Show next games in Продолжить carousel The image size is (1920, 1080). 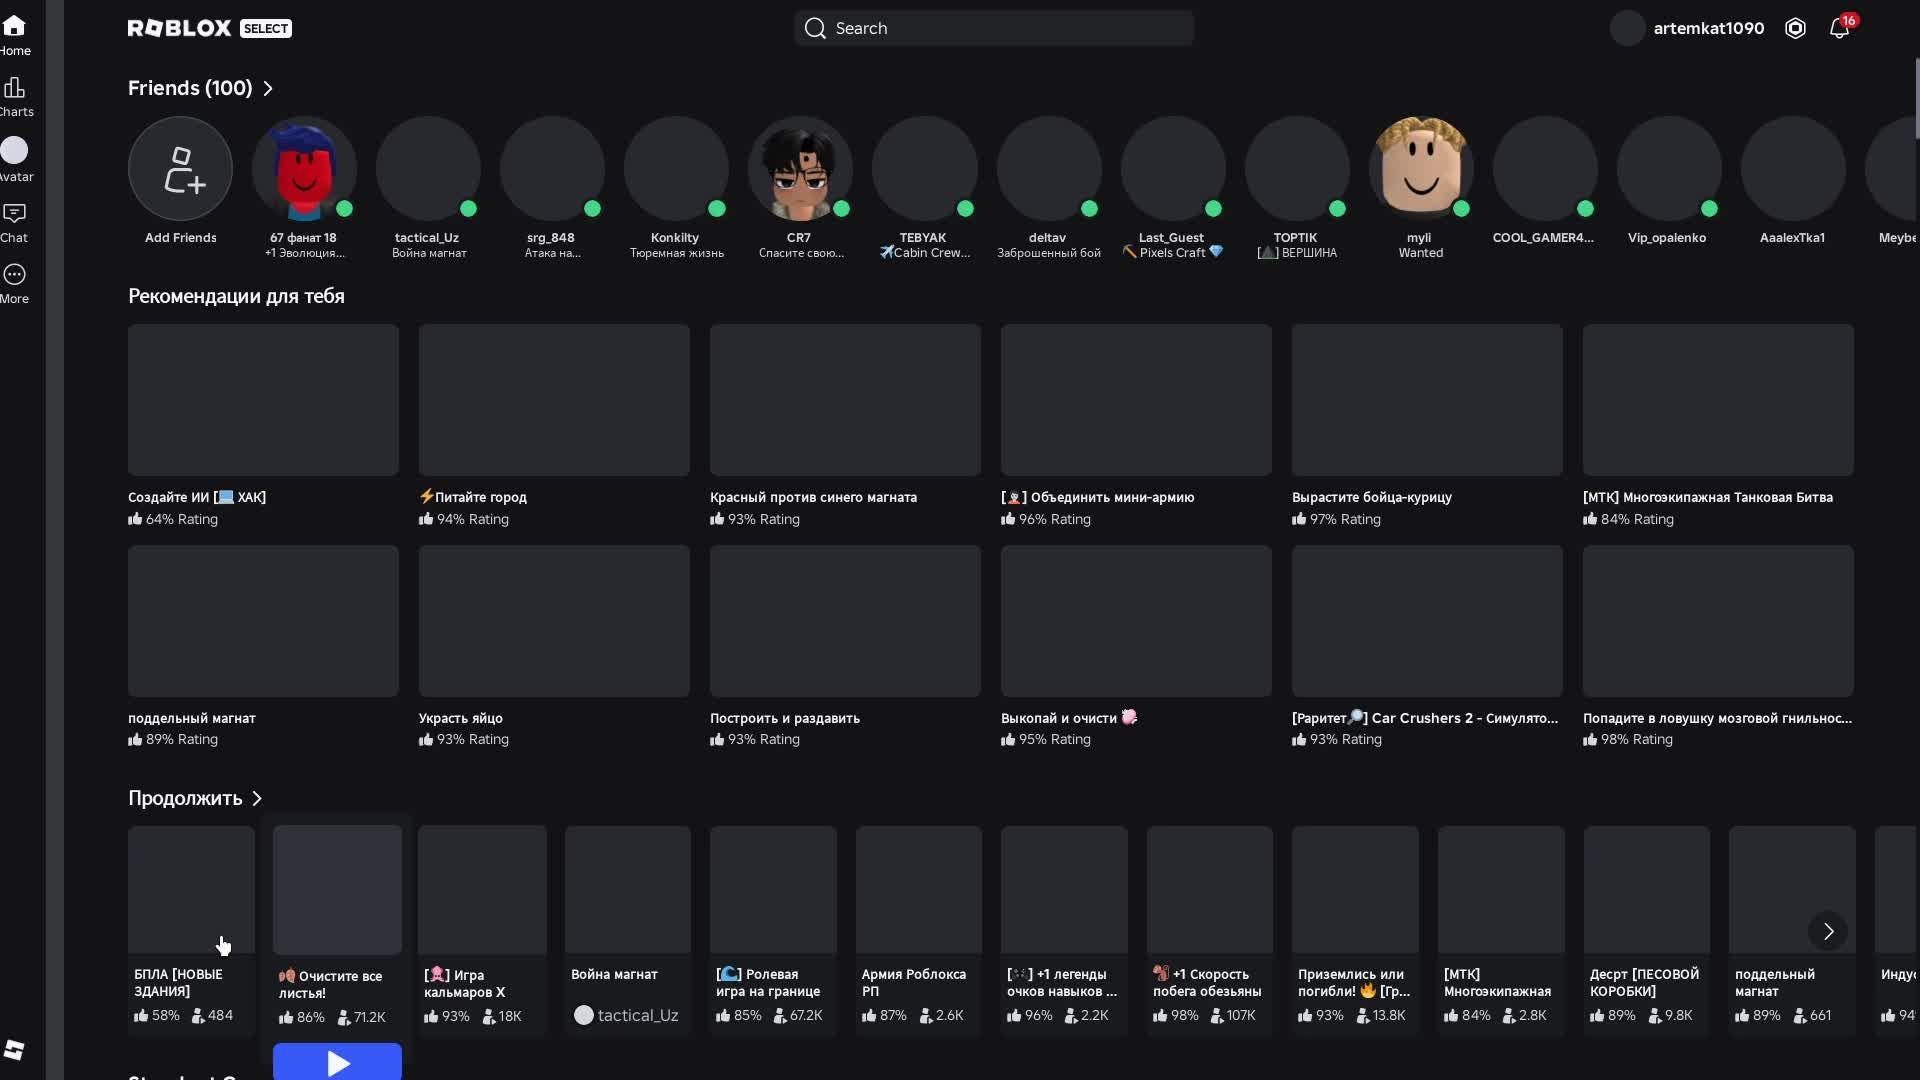[x=1828, y=931]
